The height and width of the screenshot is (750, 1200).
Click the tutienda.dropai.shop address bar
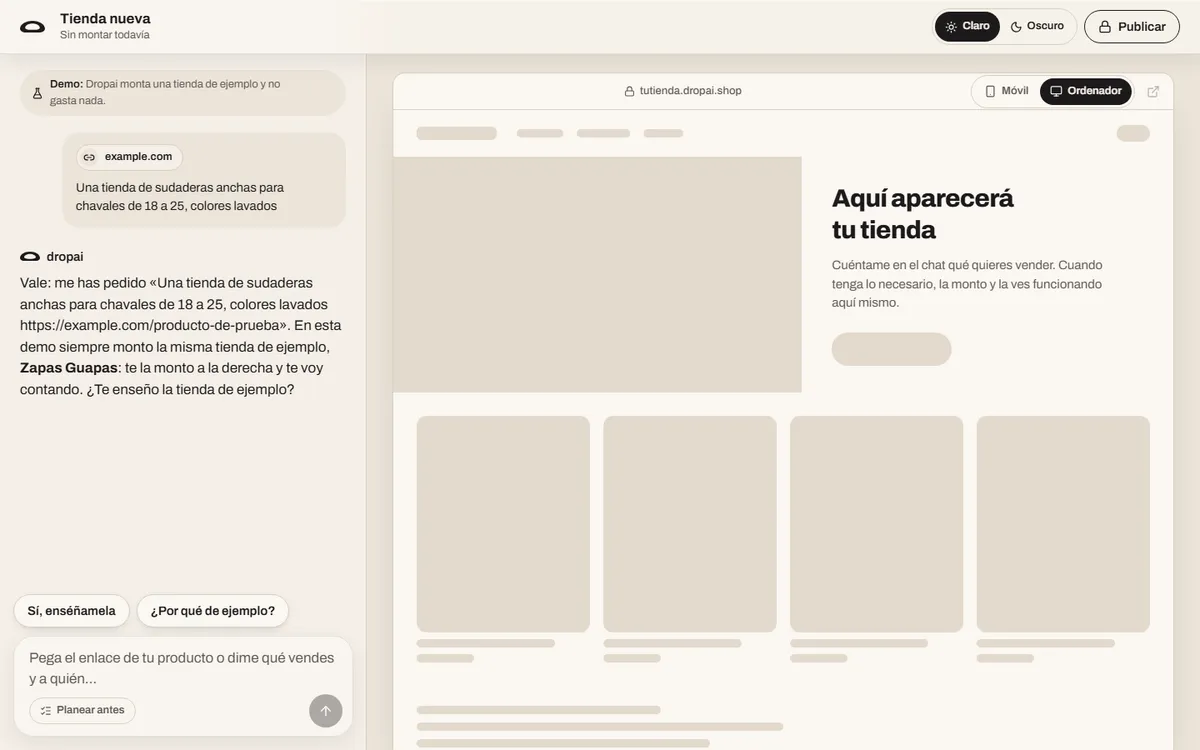(x=683, y=91)
